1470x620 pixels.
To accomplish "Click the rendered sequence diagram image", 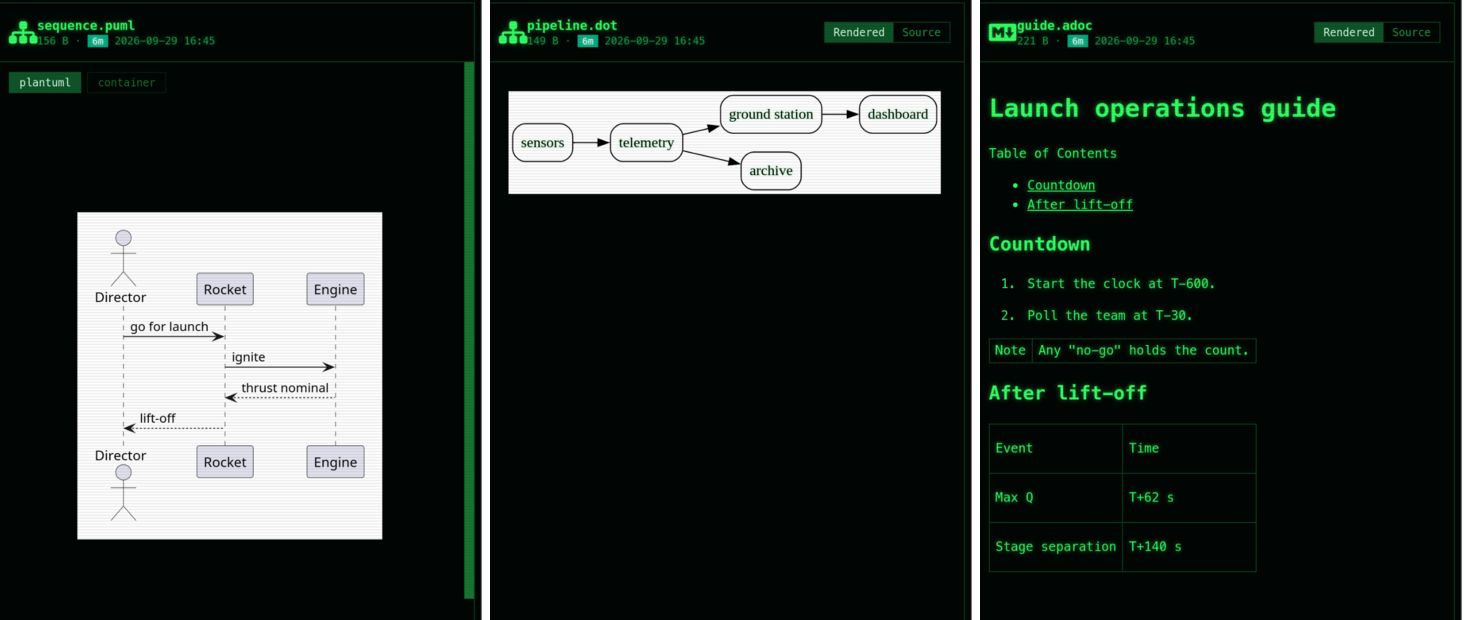I will [x=230, y=375].
